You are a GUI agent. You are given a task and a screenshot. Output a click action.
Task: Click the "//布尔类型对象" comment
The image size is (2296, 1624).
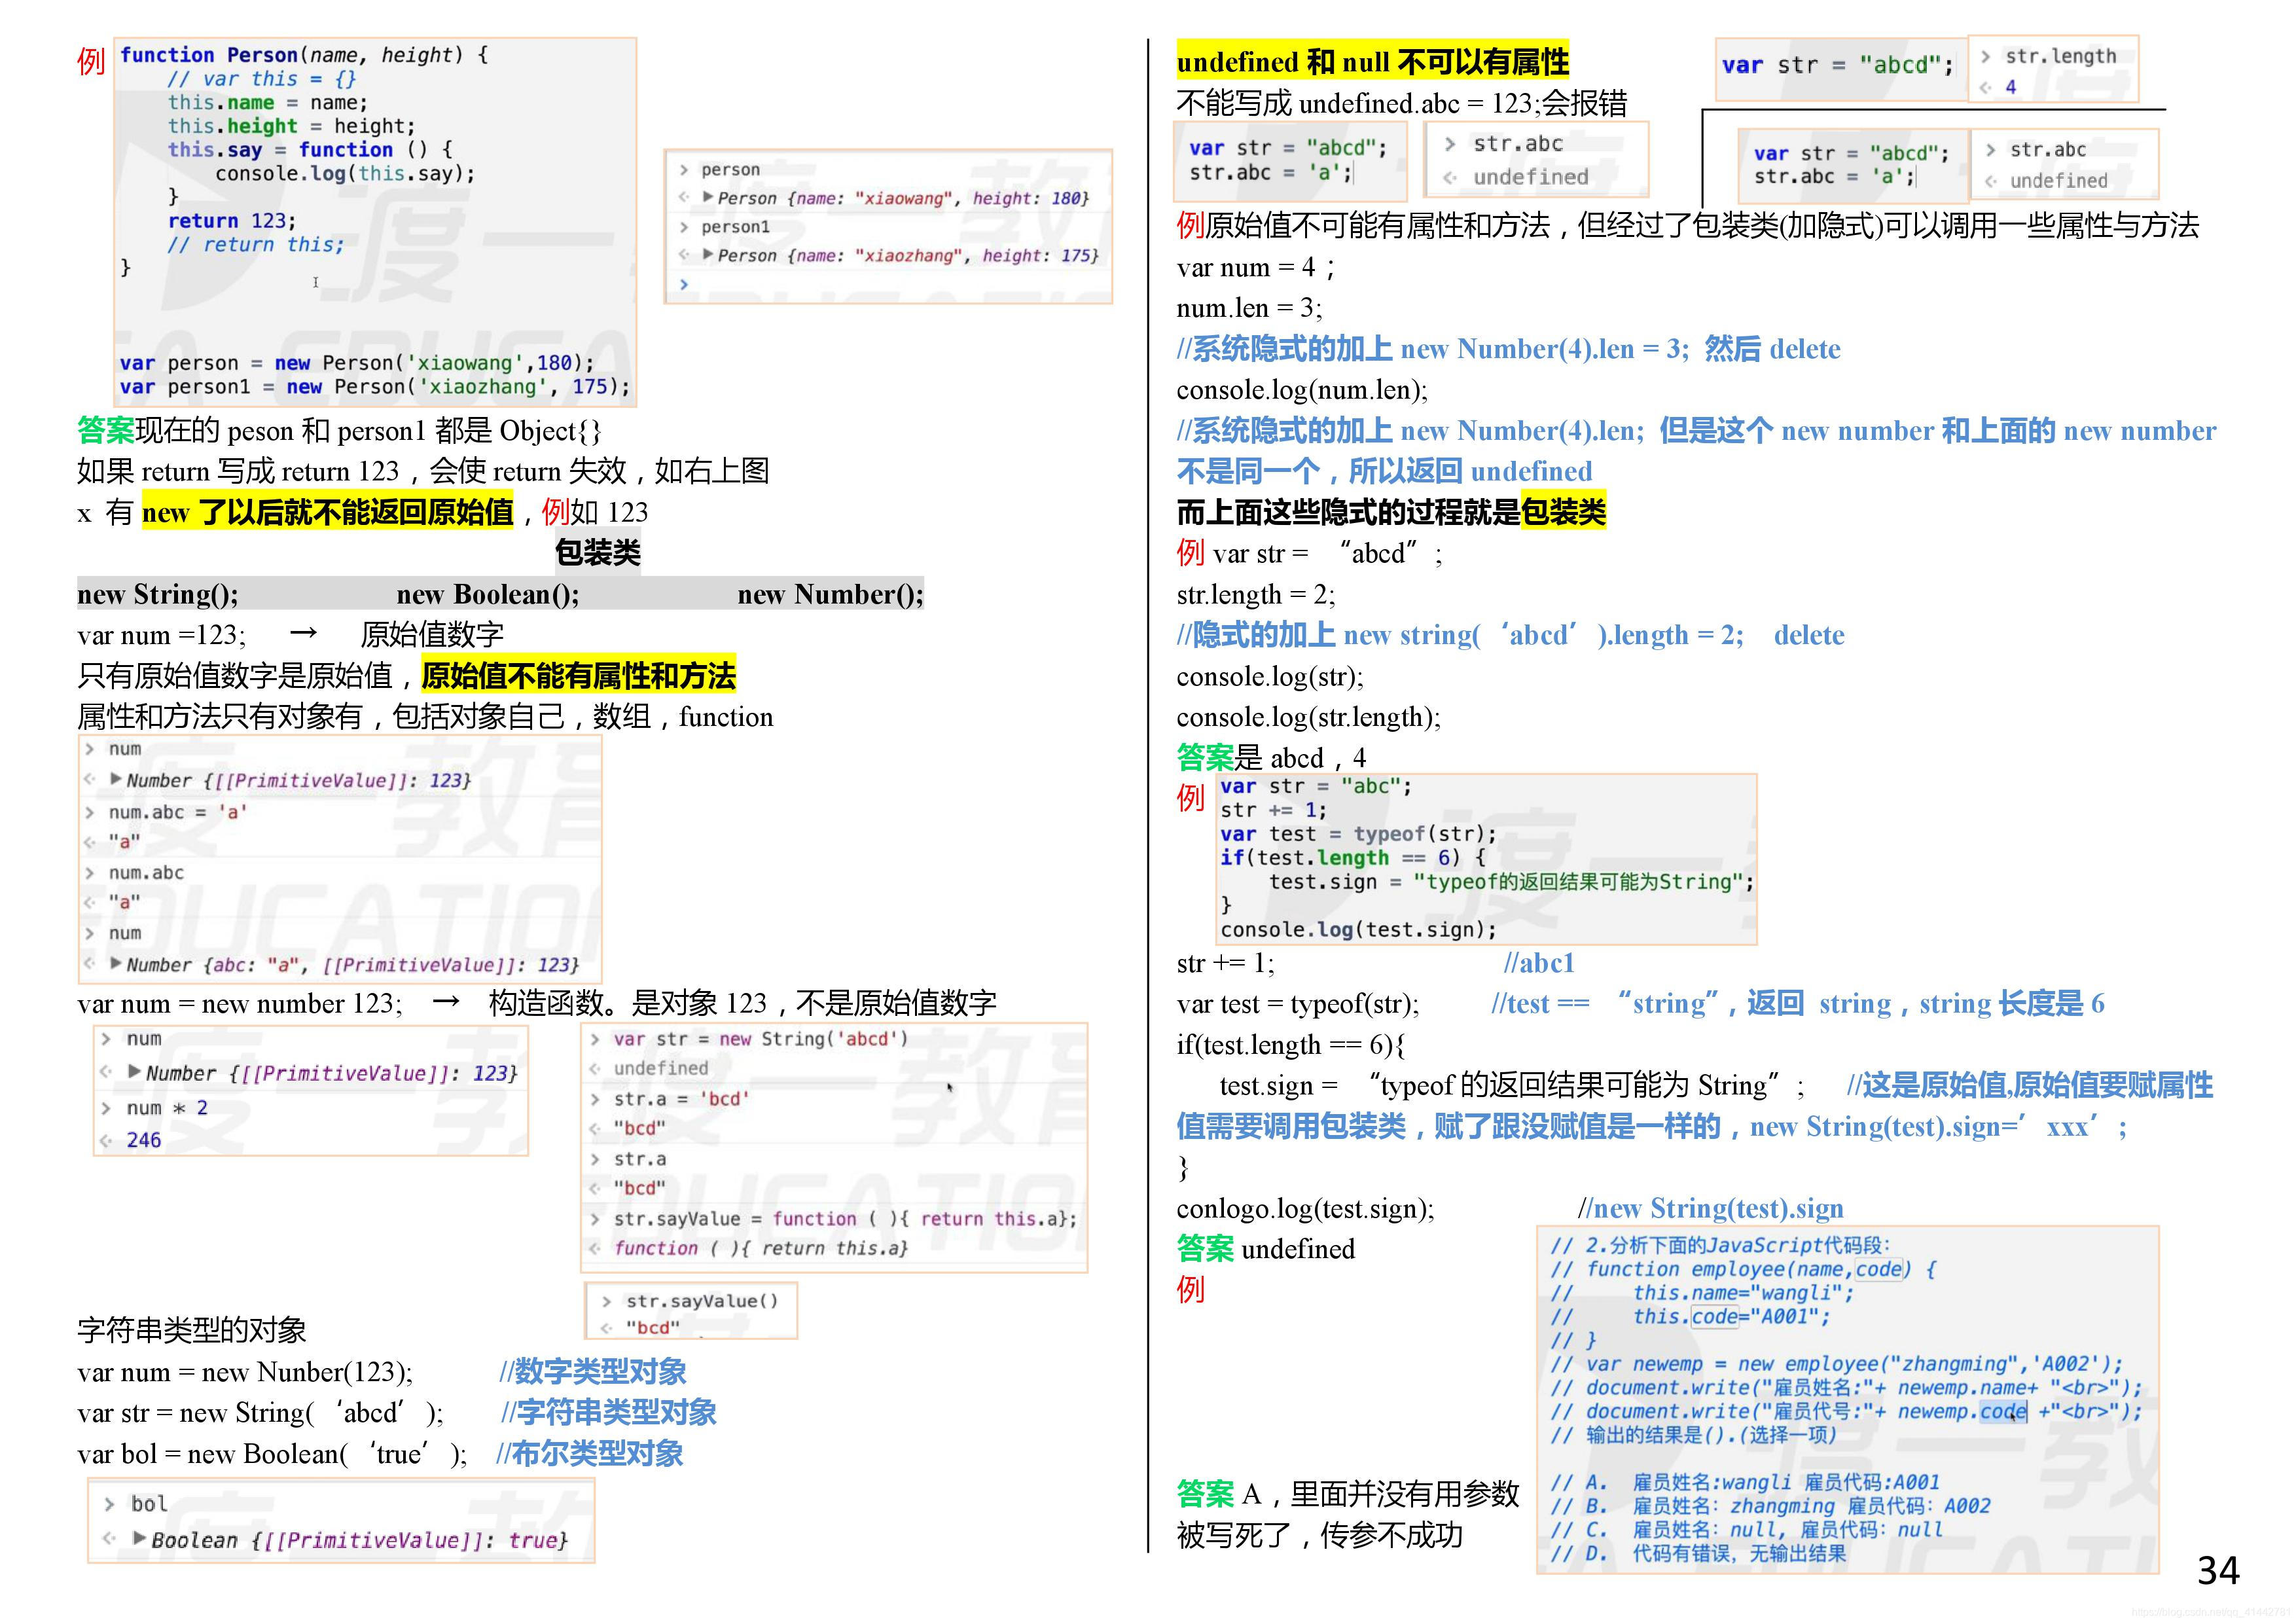click(x=590, y=1454)
